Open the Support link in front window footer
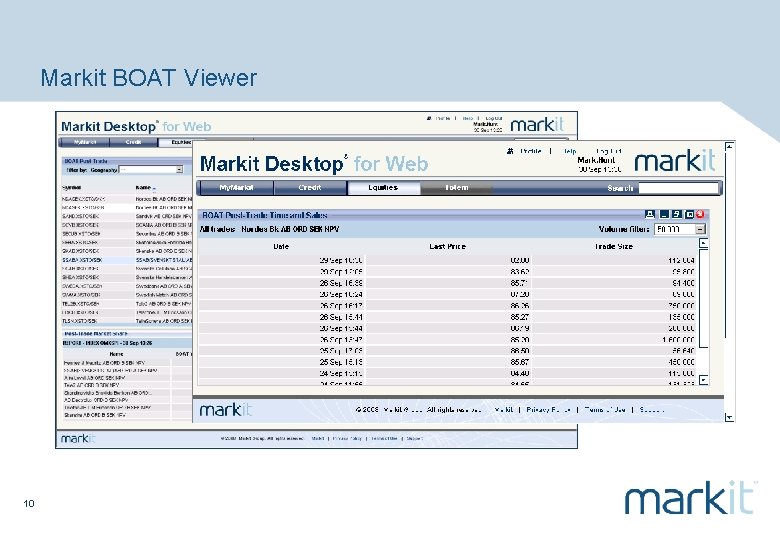 coord(652,410)
